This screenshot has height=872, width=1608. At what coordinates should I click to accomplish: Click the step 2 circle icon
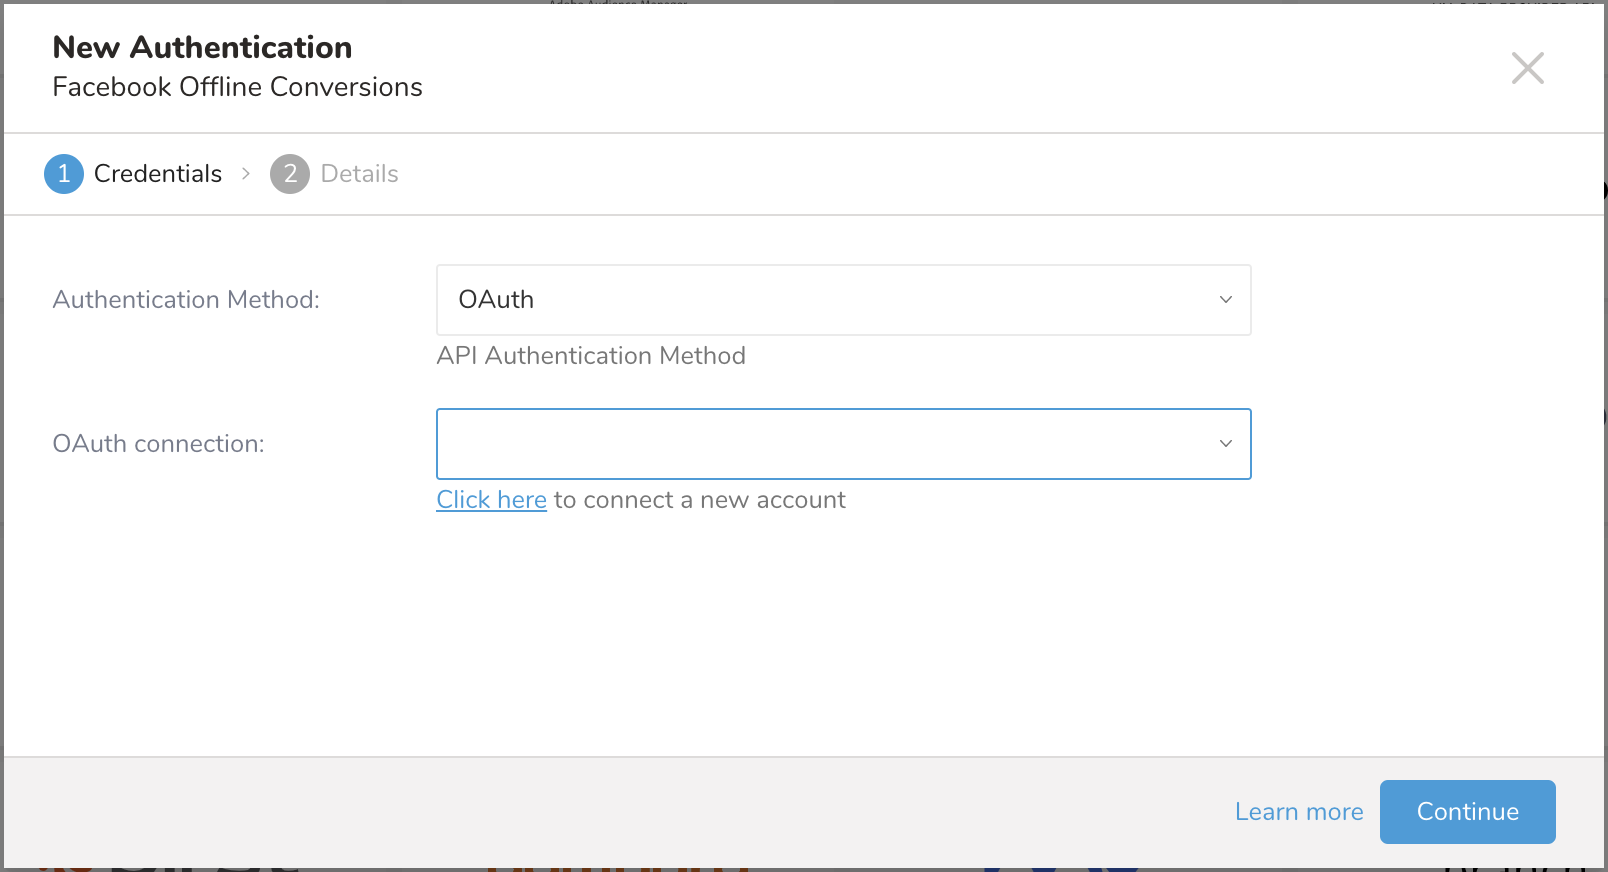[290, 174]
